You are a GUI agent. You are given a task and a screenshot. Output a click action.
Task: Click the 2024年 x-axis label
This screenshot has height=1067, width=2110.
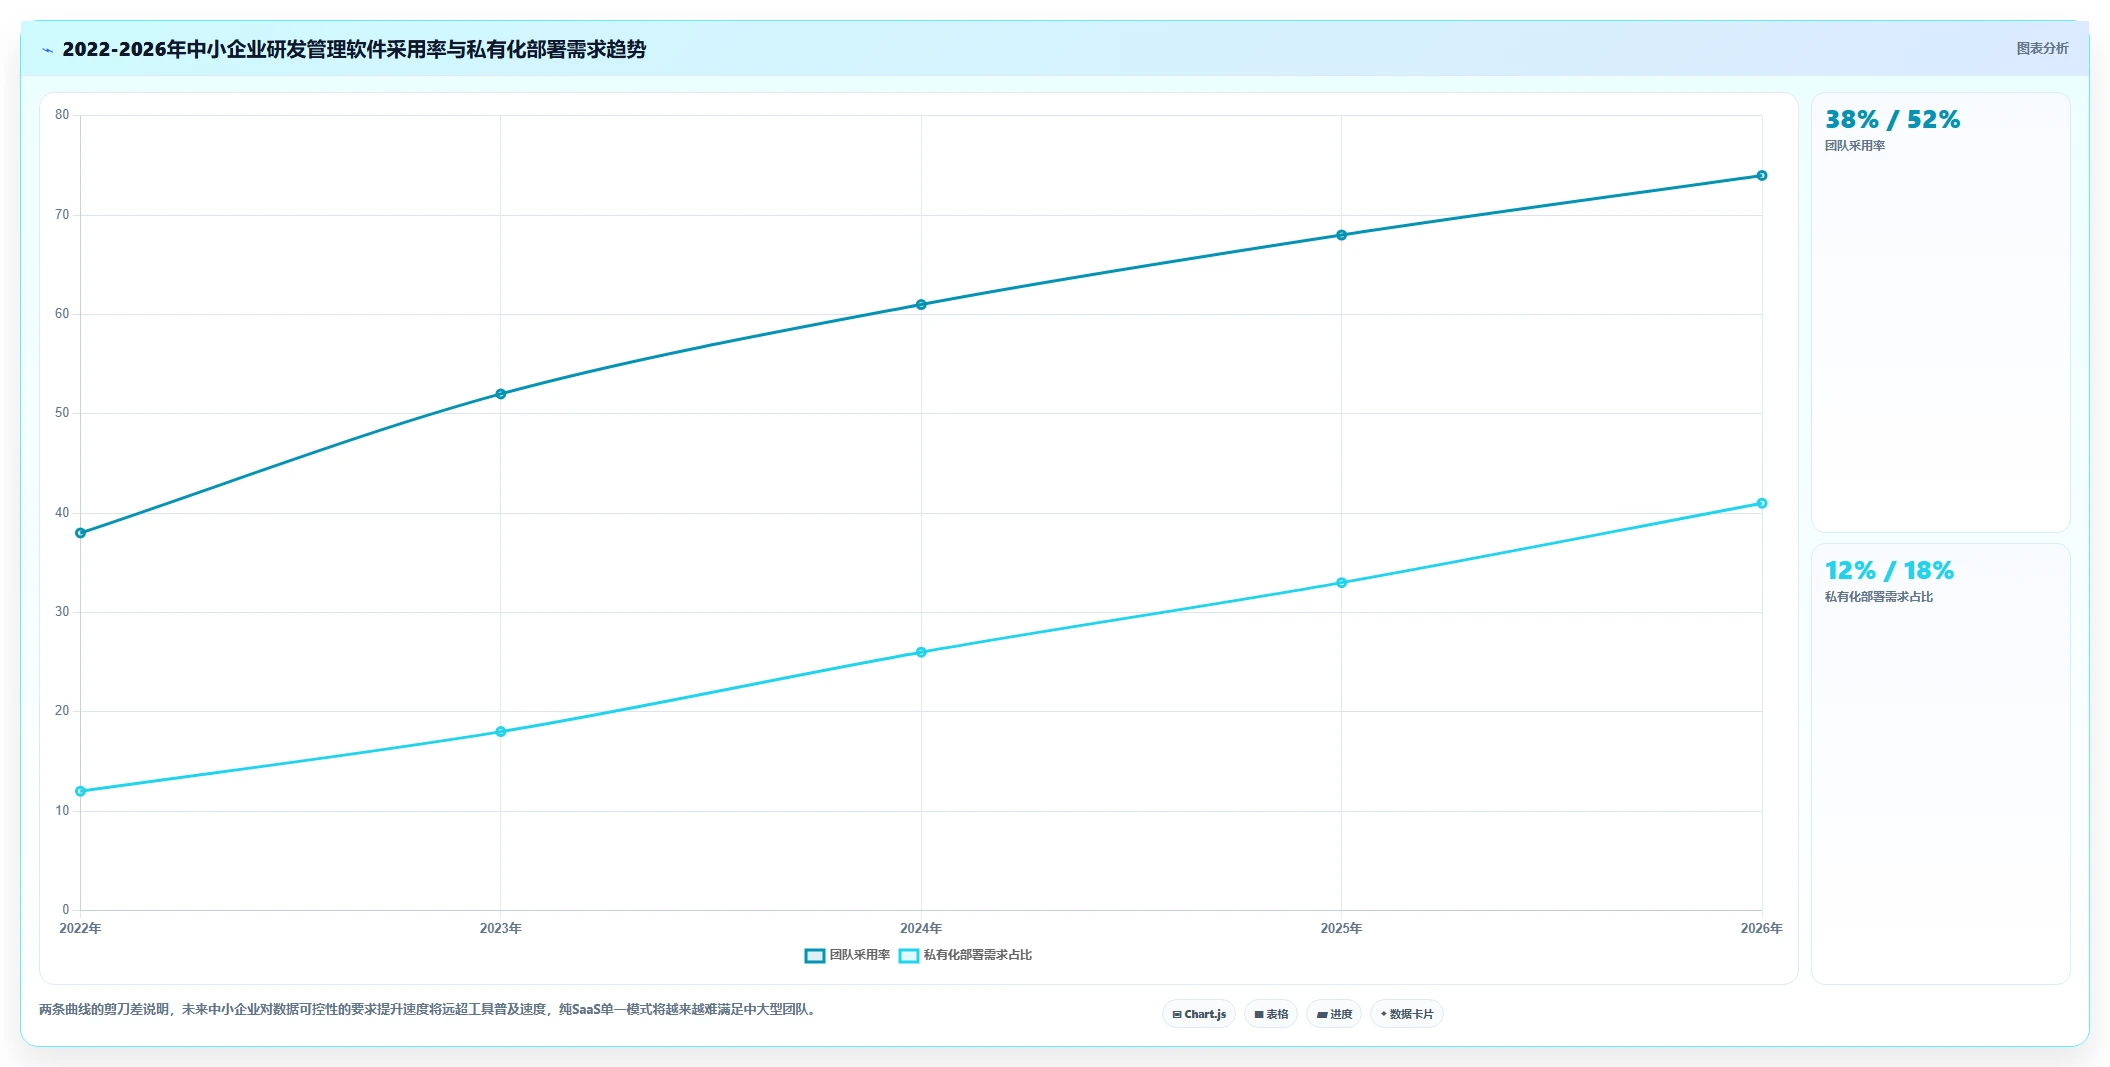(921, 928)
